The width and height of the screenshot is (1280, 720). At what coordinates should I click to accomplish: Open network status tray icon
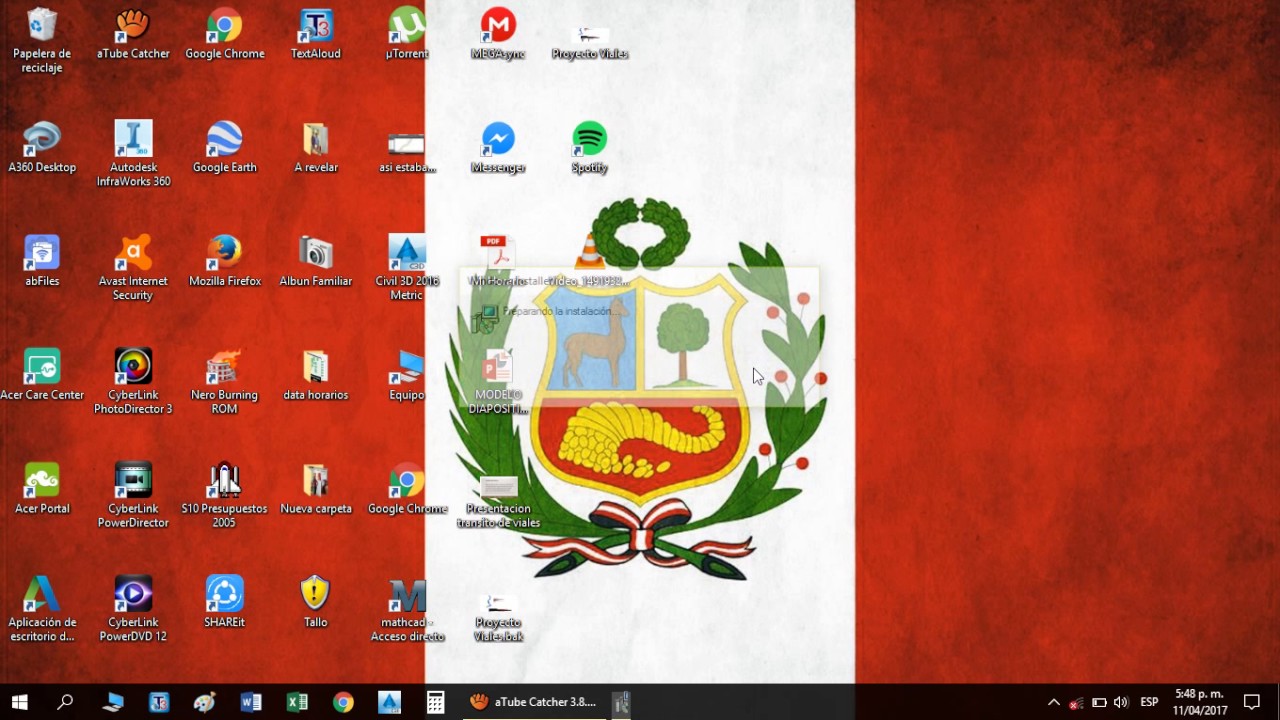pyautogui.click(x=1076, y=702)
